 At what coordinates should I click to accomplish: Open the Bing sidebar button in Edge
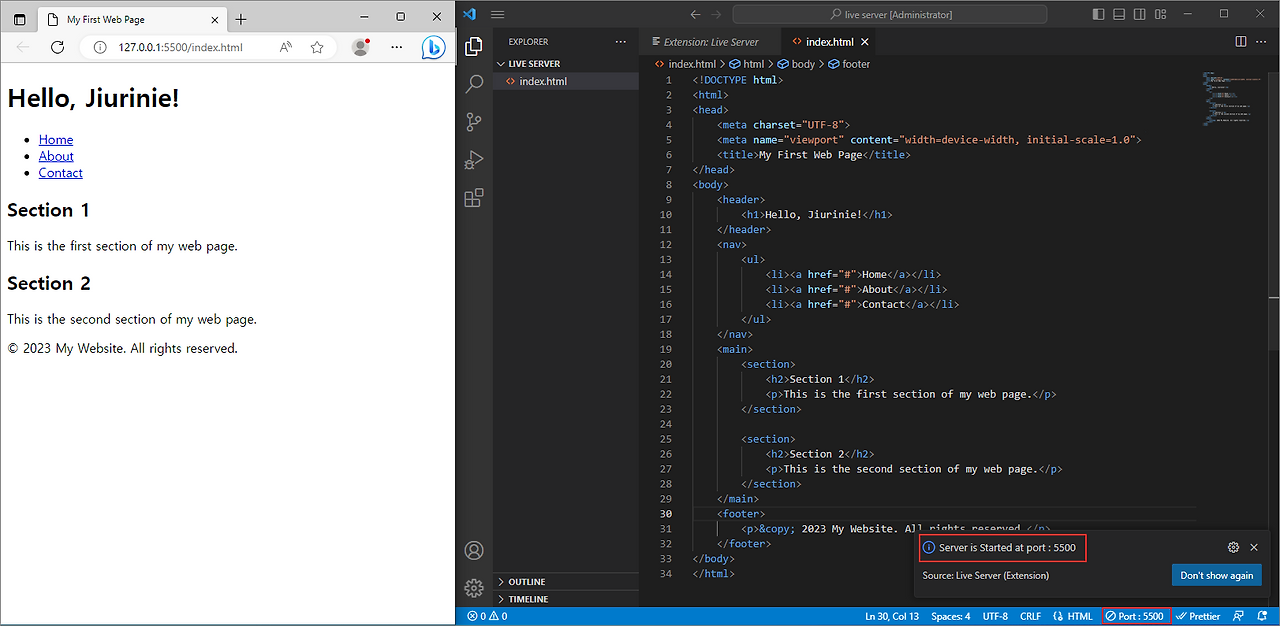pos(433,47)
